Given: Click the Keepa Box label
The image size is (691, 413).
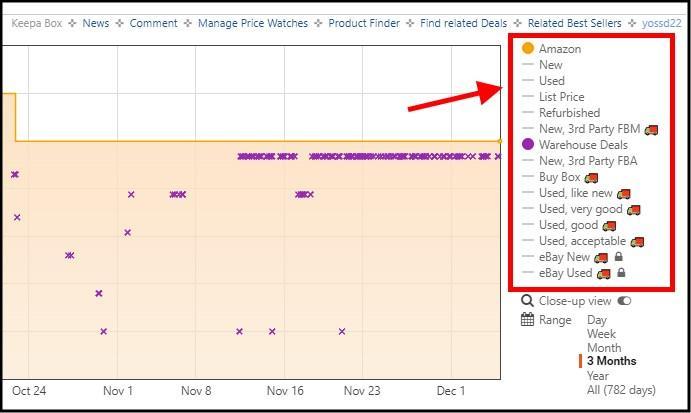Looking at the screenshot, I should click(x=37, y=23).
